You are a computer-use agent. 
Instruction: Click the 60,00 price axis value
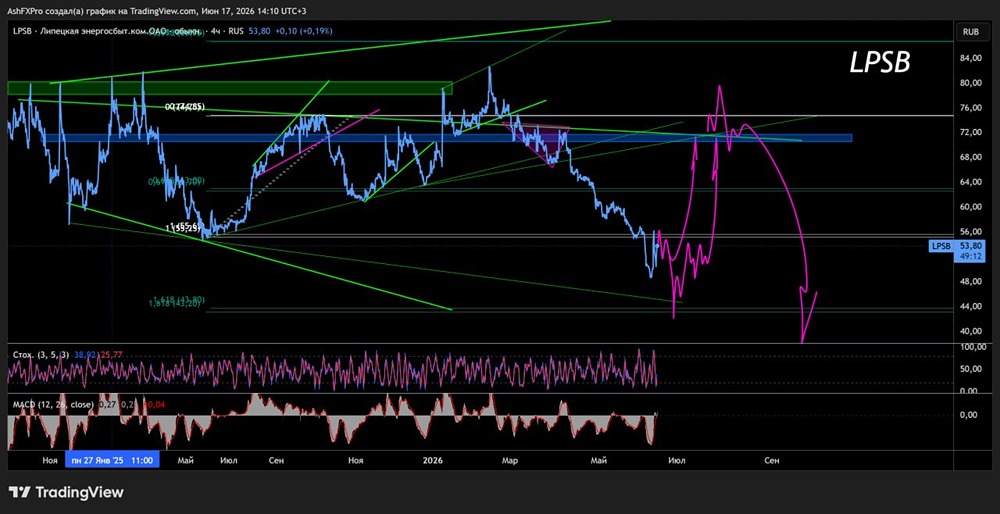973,207
